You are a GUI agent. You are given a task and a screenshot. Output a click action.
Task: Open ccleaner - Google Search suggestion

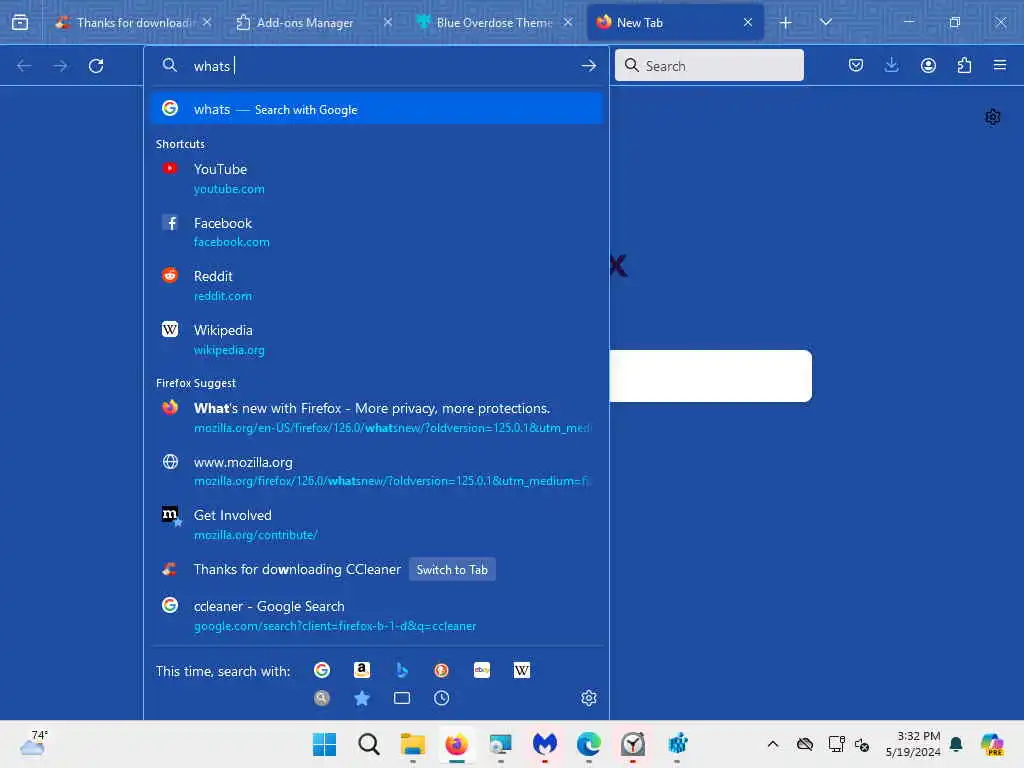[376, 616]
